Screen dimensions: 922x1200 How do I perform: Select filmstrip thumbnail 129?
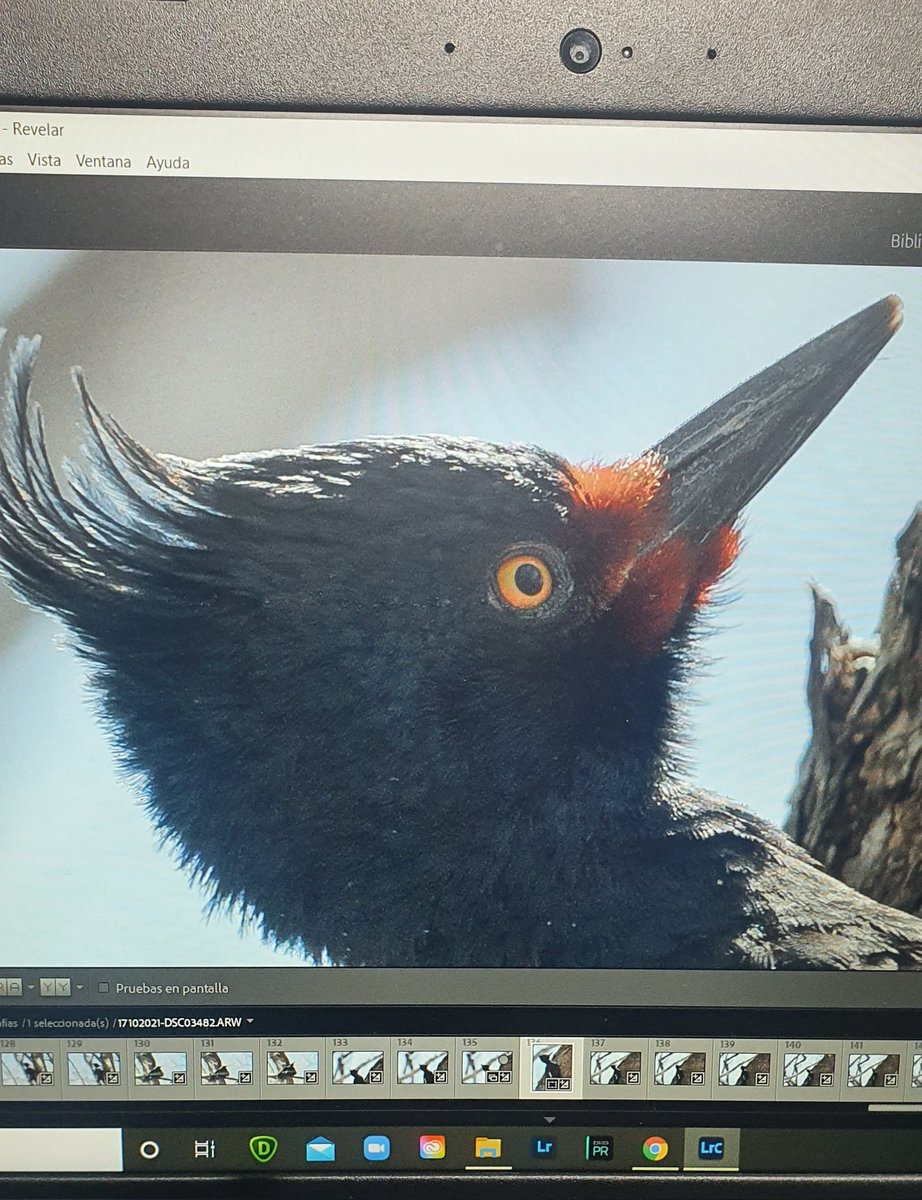tap(94, 1067)
